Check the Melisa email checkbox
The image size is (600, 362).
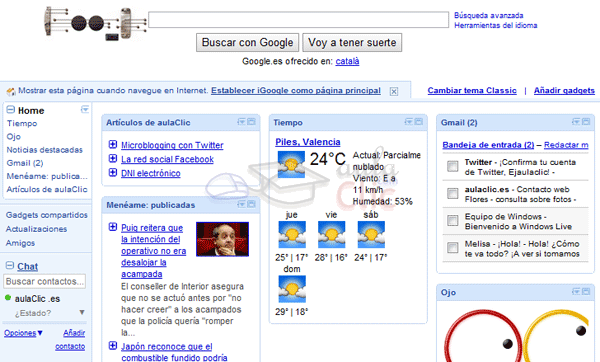pos(453,248)
